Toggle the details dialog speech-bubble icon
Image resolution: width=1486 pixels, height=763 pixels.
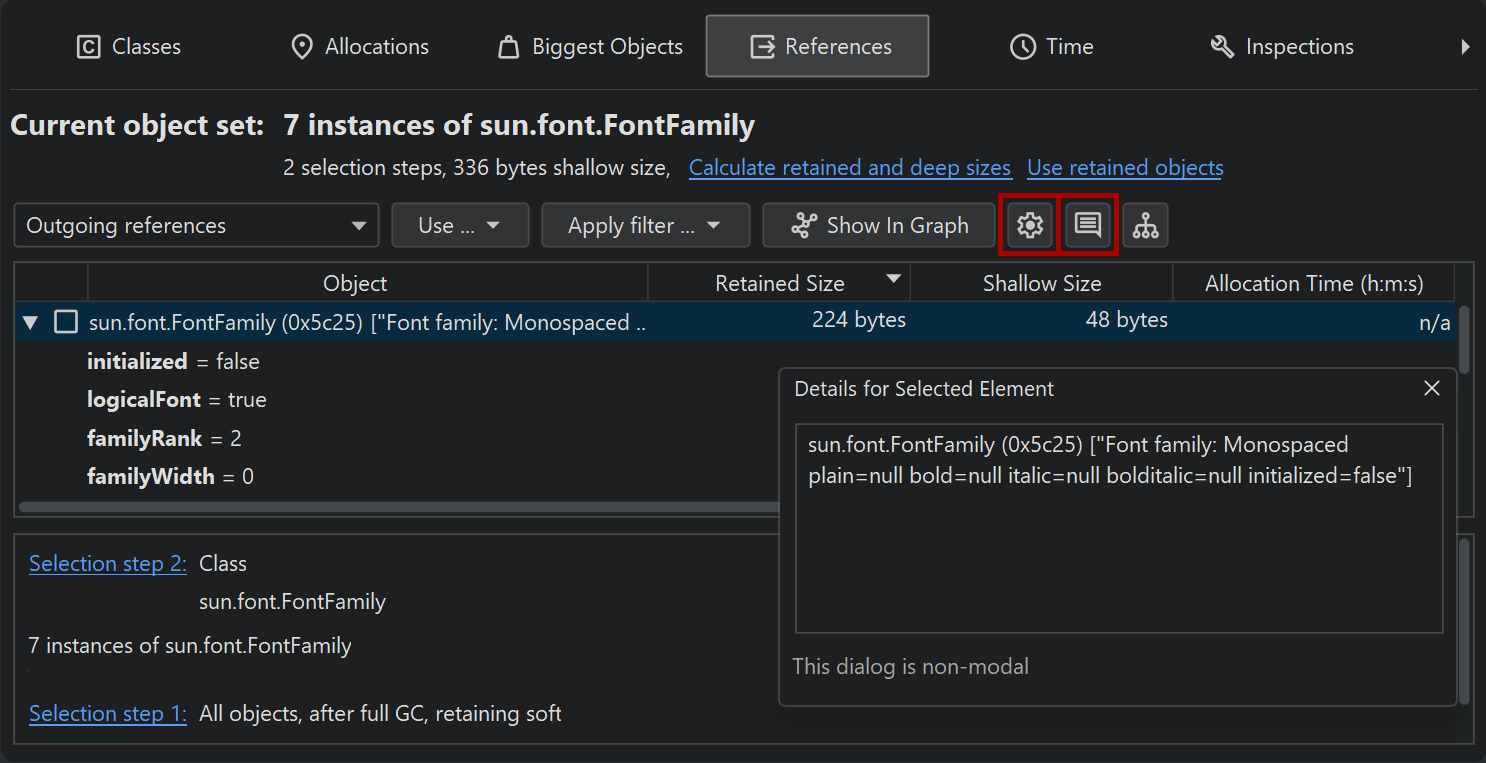tap(1087, 225)
